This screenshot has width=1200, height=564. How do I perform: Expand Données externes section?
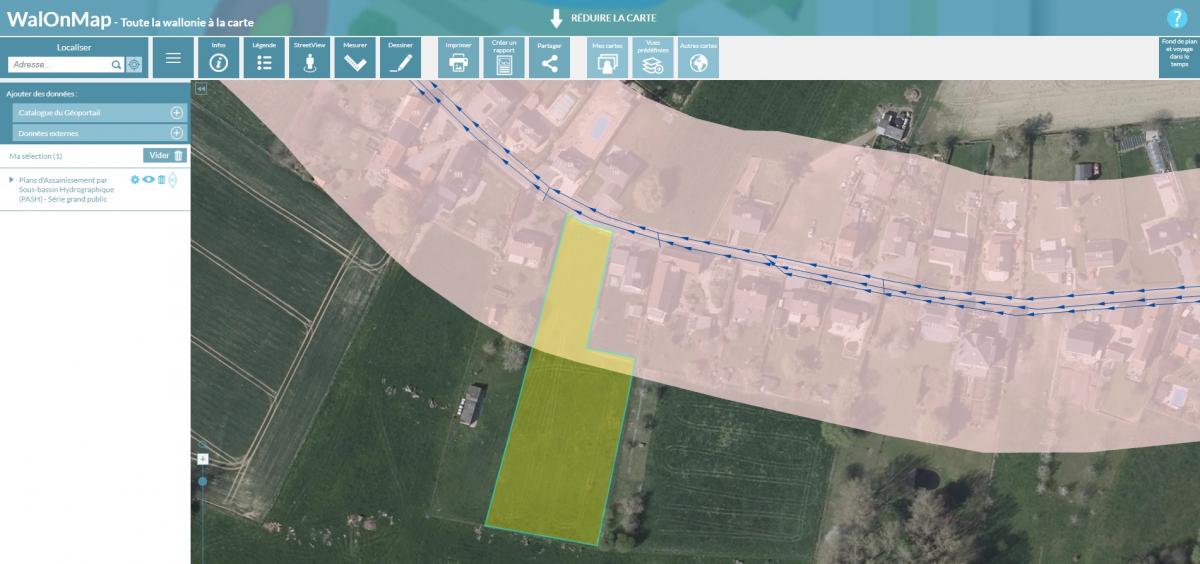(x=177, y=133)
